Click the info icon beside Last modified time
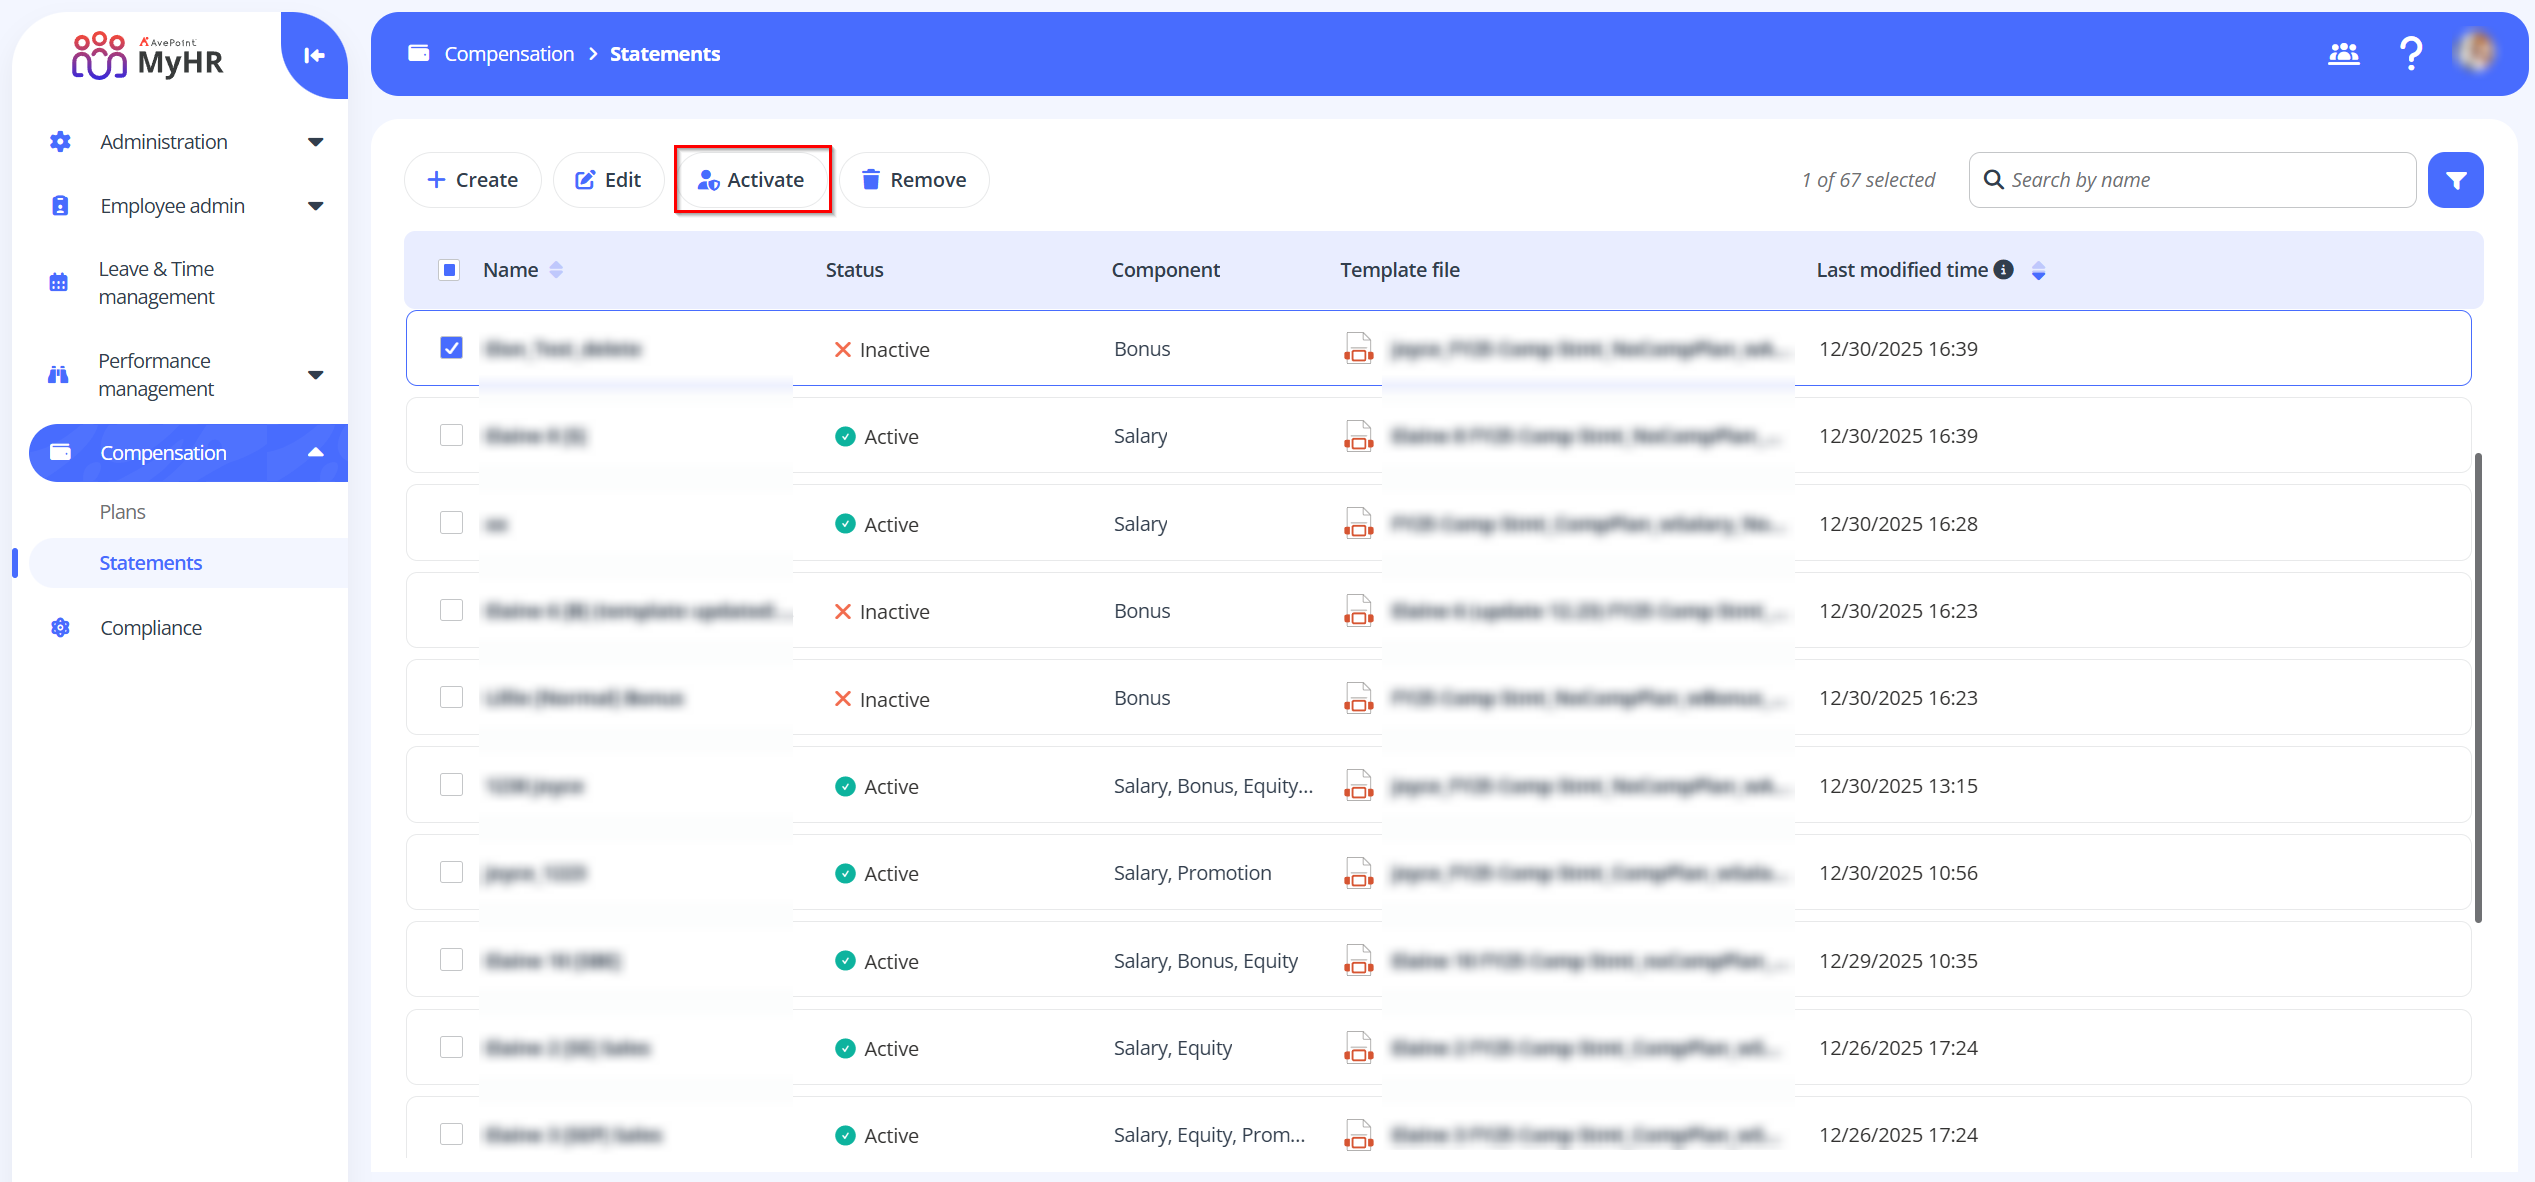Image resolution: width=2535 pixels, height=1182 pixels. (x=2003, y=270)
